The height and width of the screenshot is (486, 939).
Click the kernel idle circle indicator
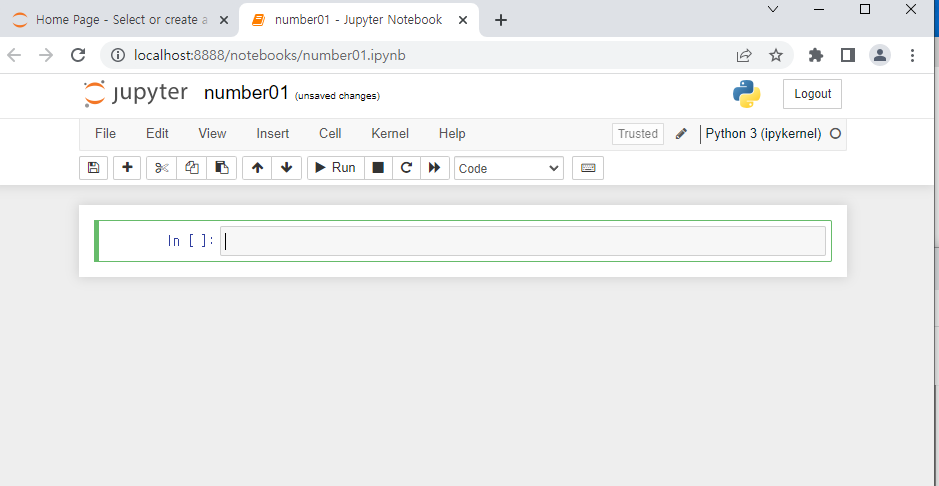(835, 133)
